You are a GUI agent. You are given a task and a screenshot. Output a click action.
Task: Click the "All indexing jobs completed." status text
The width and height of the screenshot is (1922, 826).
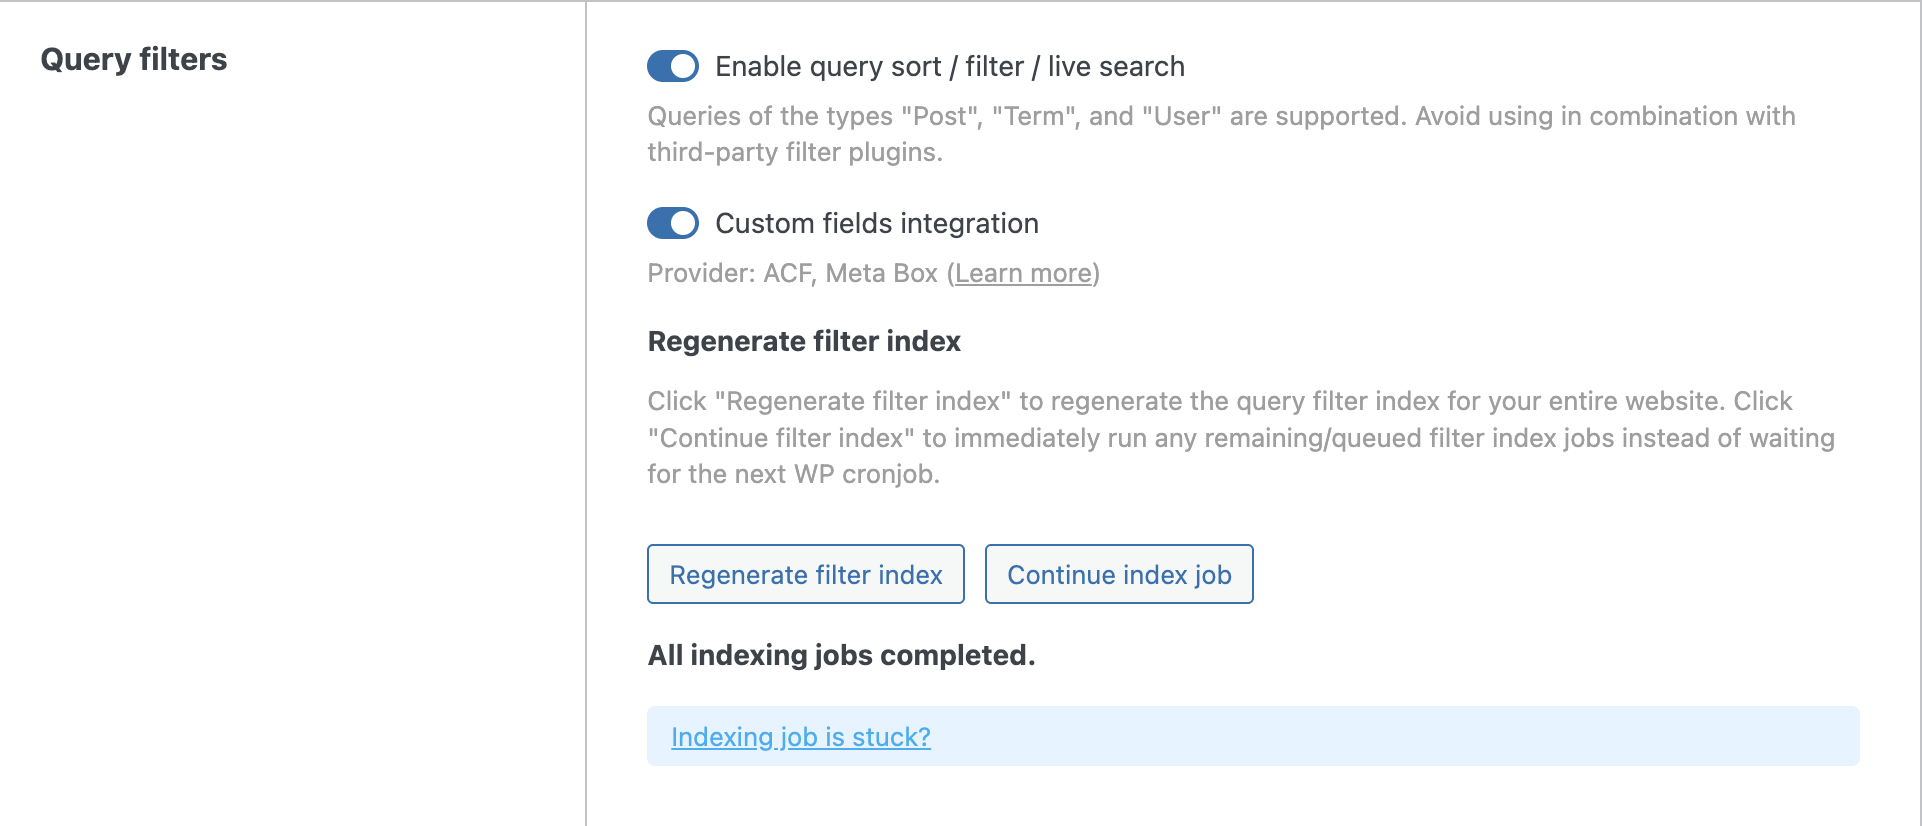coord(840,655)
